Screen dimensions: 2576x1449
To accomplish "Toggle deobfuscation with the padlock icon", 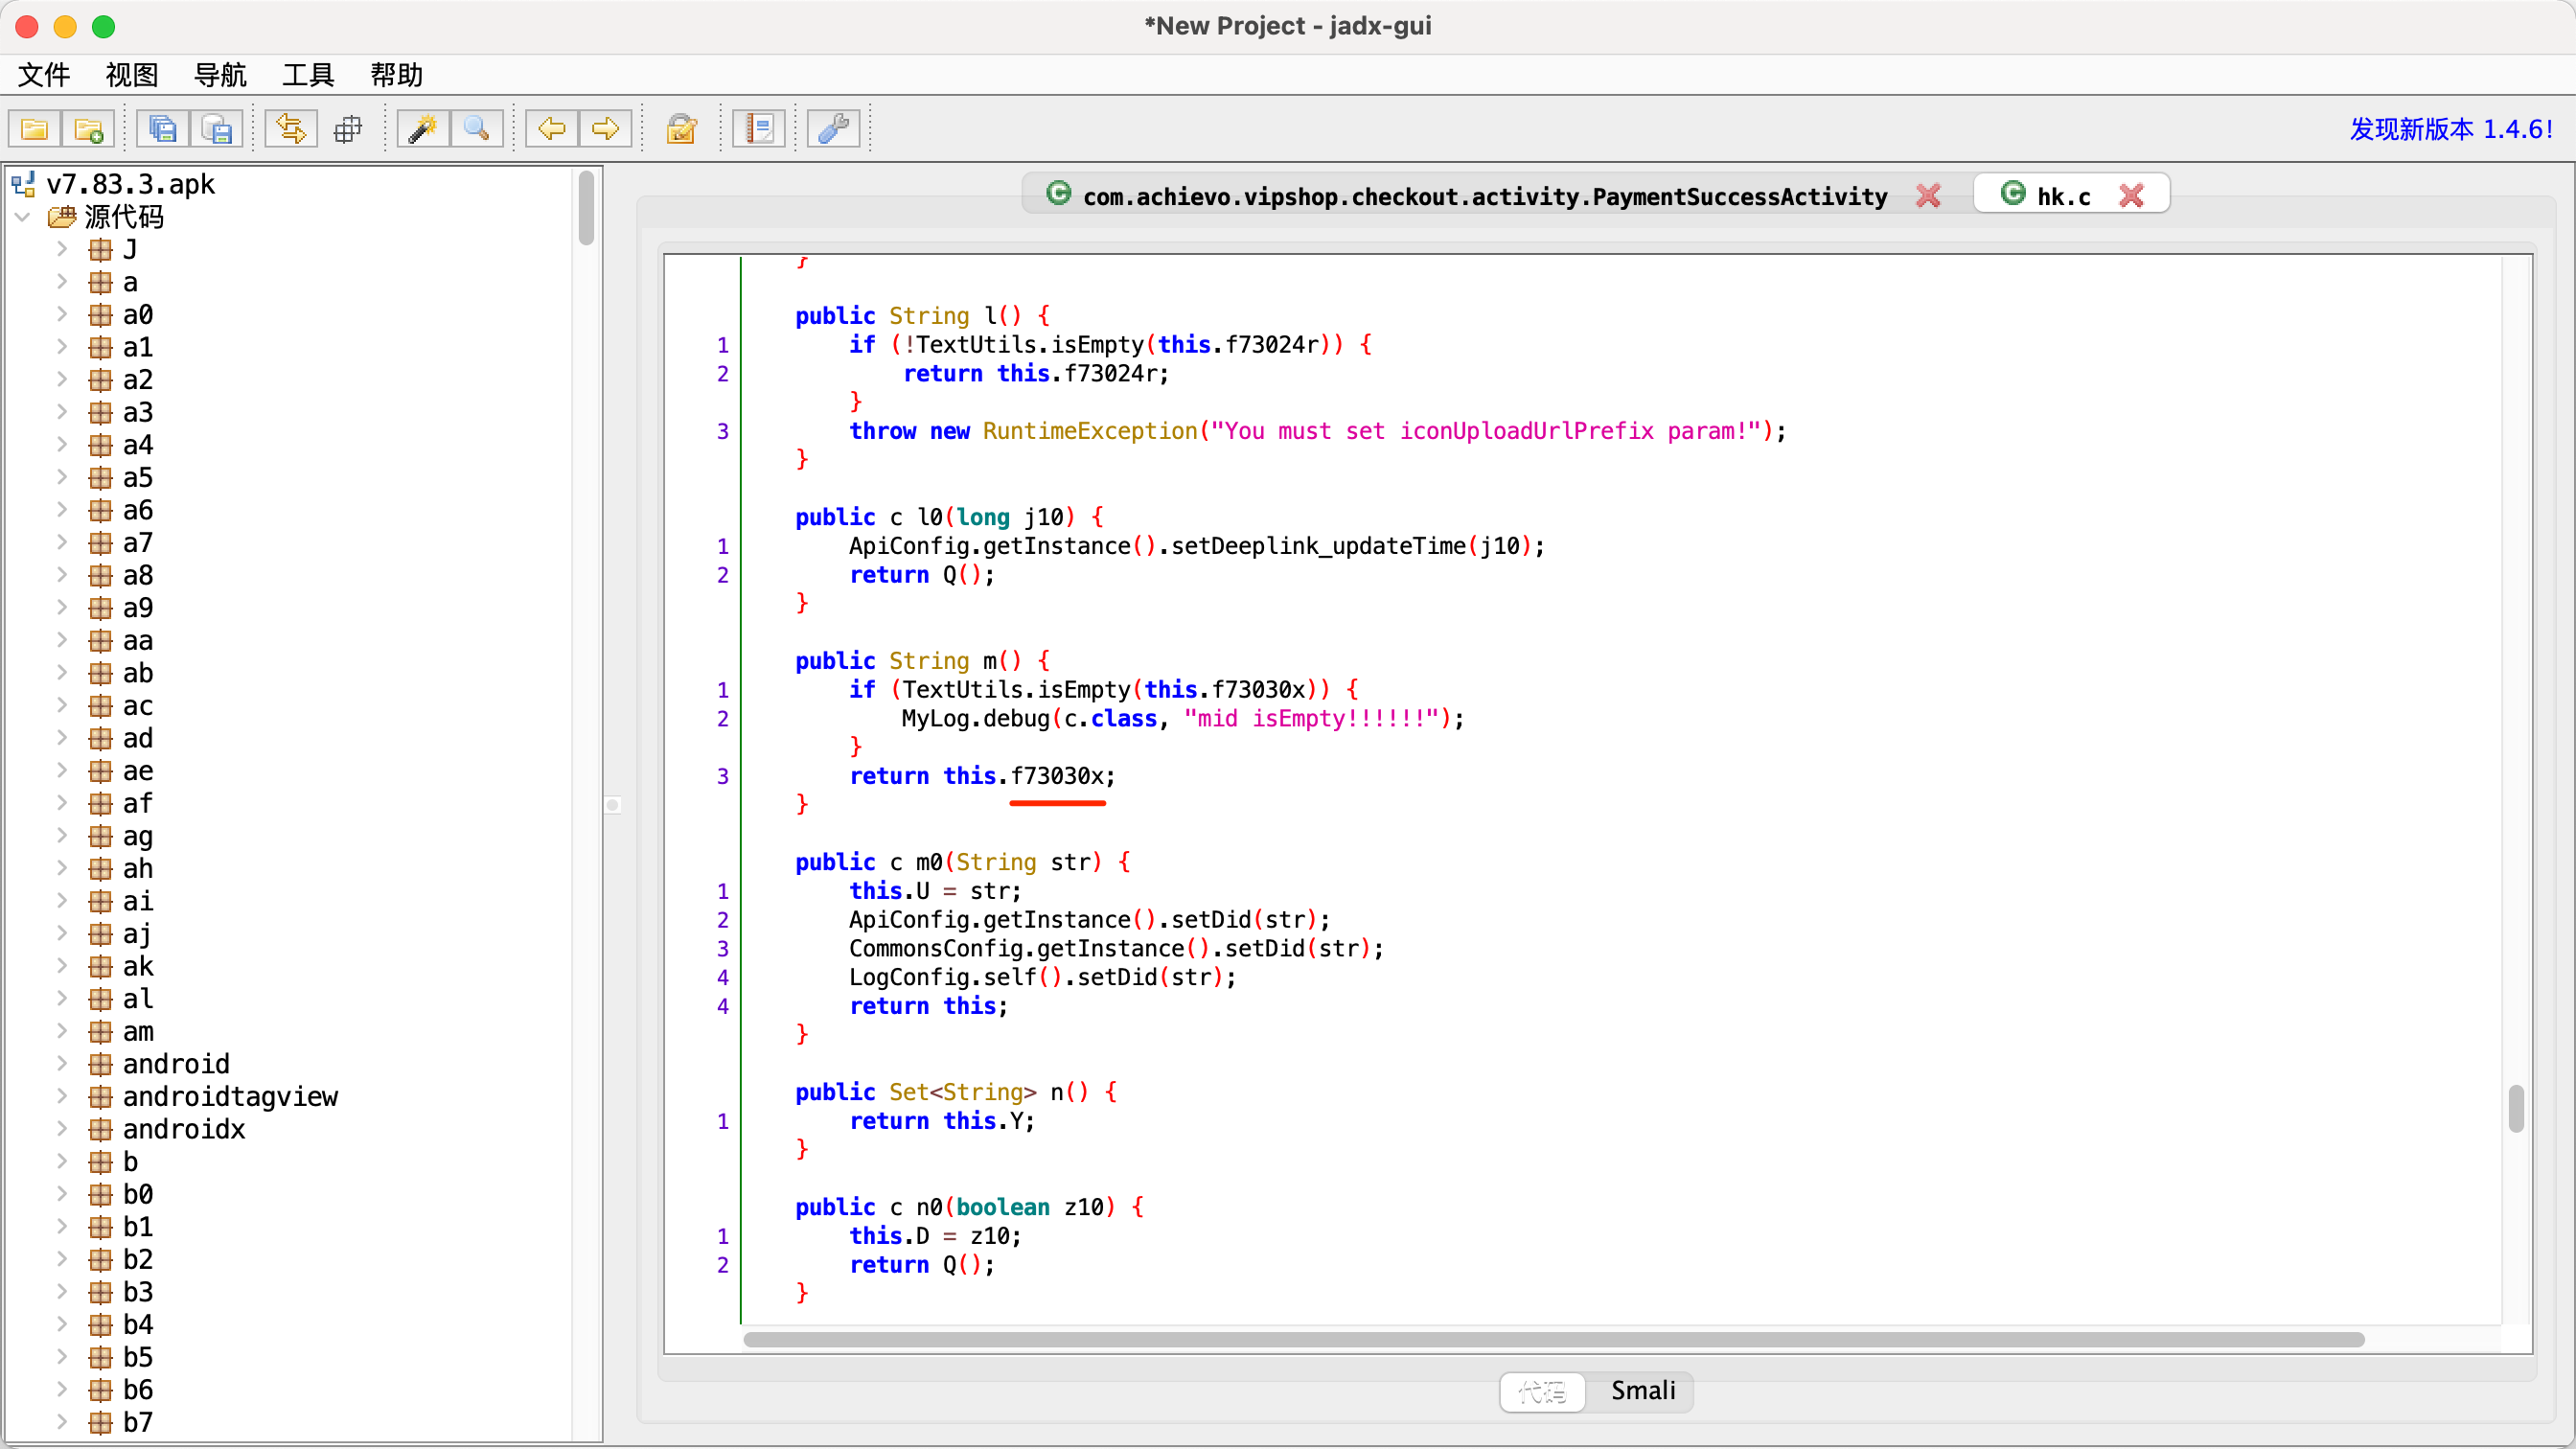I will coord(681,129).
